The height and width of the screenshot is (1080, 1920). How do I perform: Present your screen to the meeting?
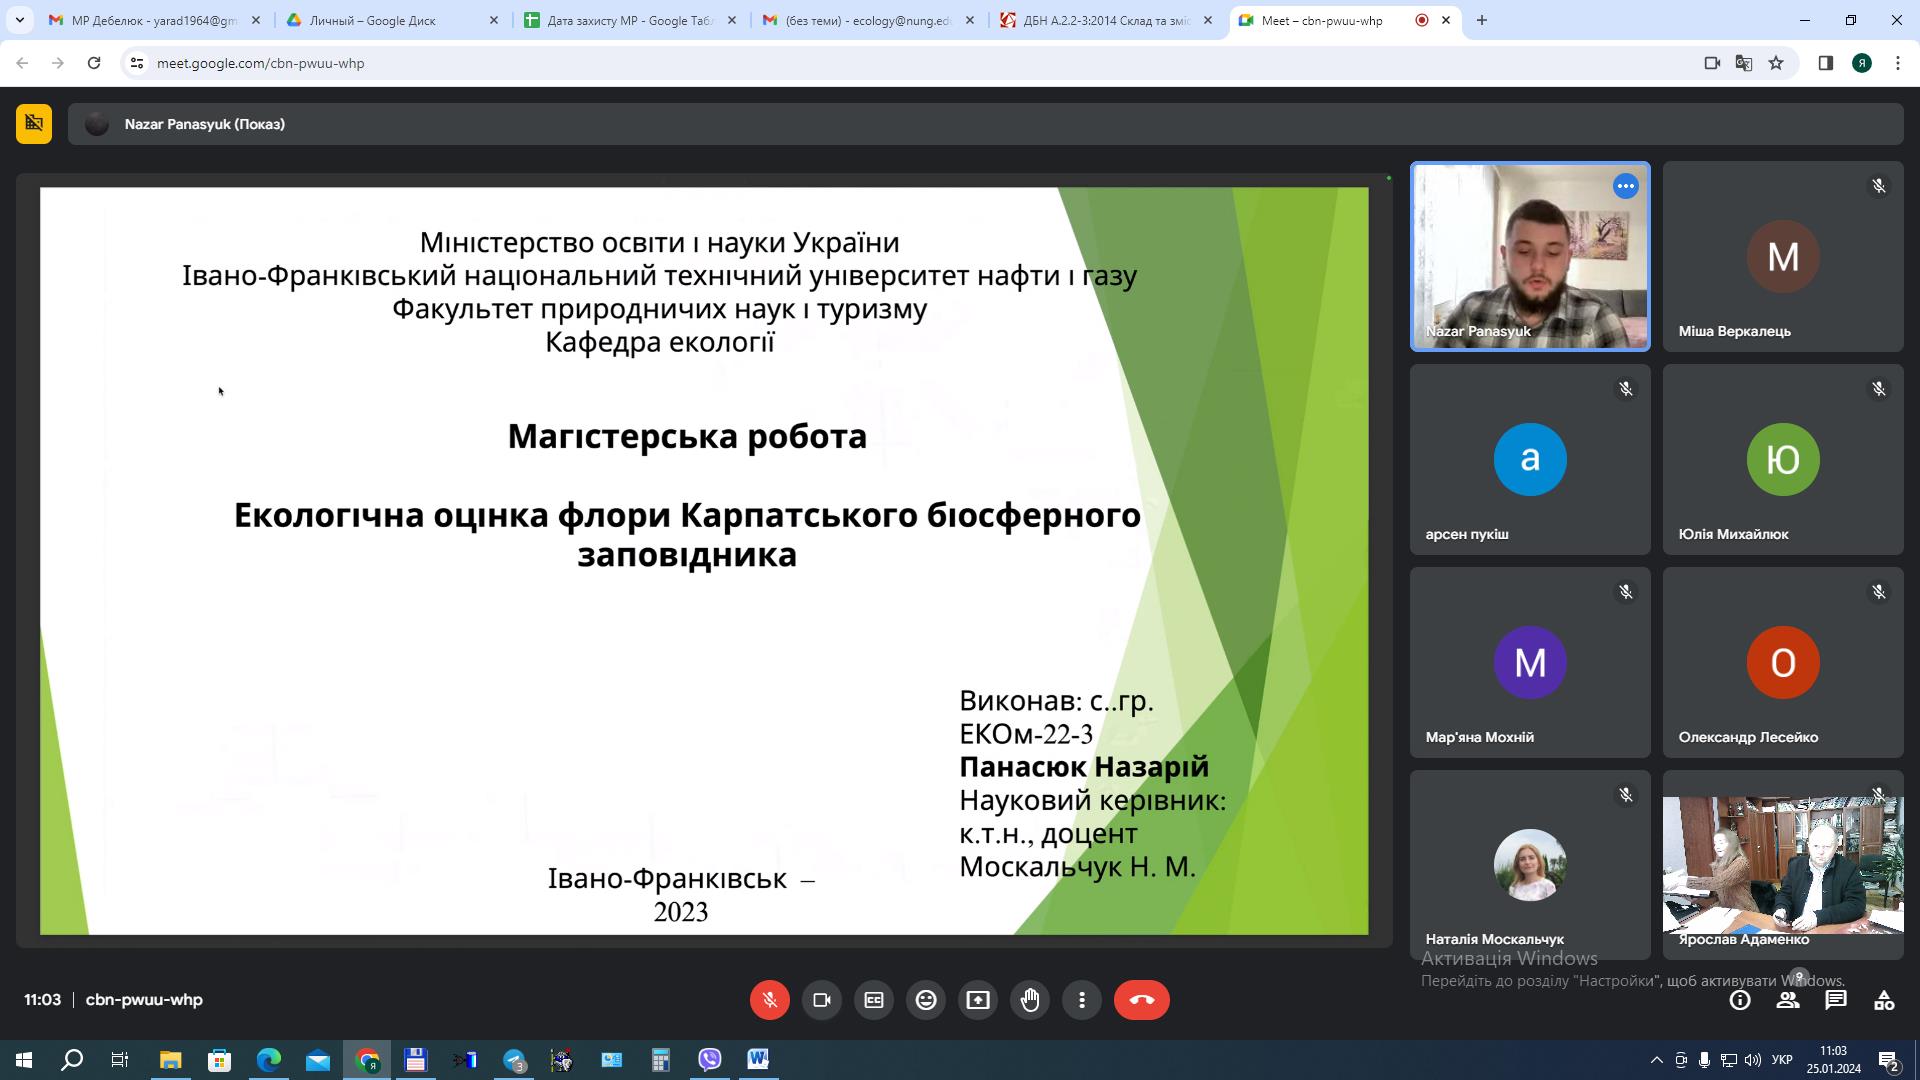tap(978, 999)
